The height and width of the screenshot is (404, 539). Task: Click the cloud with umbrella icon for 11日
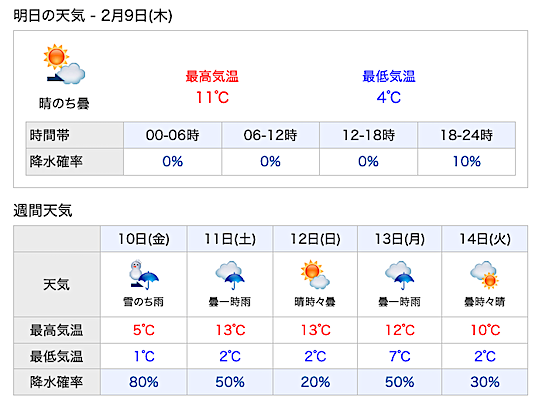(230, 275)
